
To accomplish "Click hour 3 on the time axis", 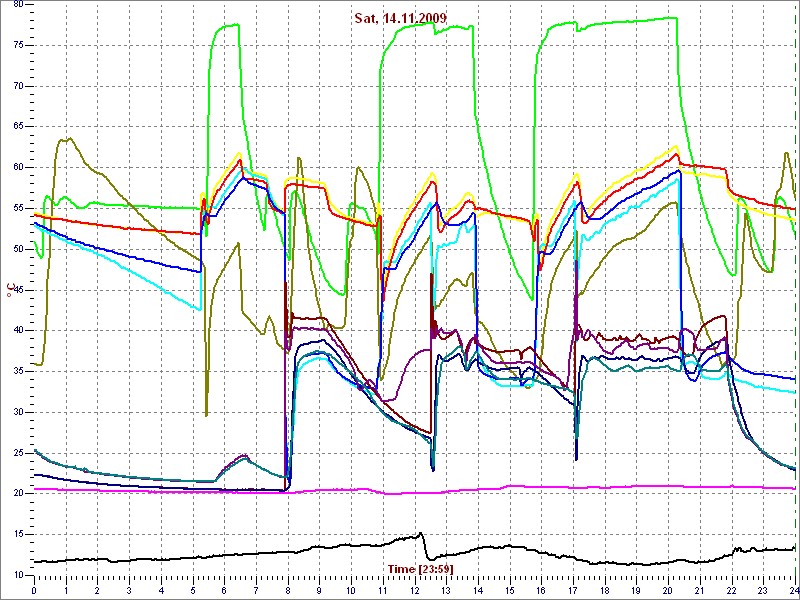I will [129, 591].
